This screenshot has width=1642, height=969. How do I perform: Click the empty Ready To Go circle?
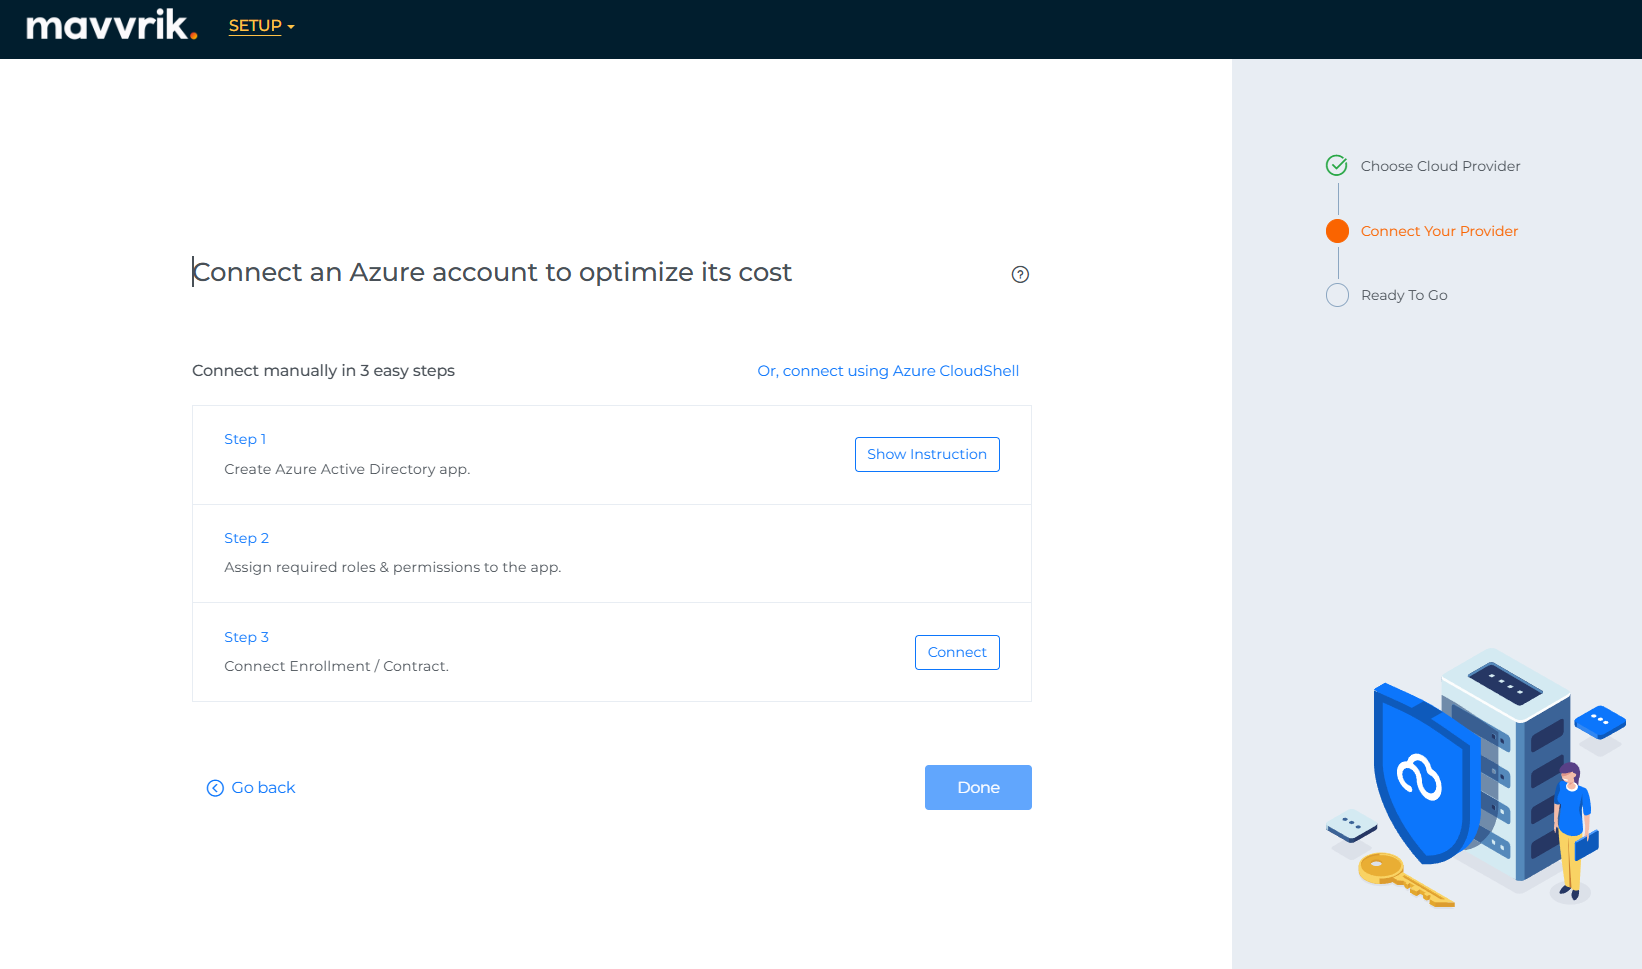[1337, 295]
